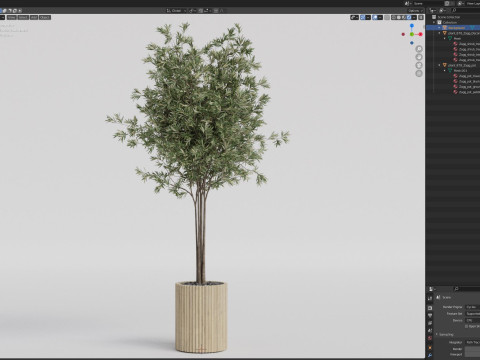This screenshot has height=360, width=480.
Task: Open the pivot point dropdown
Action: (x=192, y=11)
